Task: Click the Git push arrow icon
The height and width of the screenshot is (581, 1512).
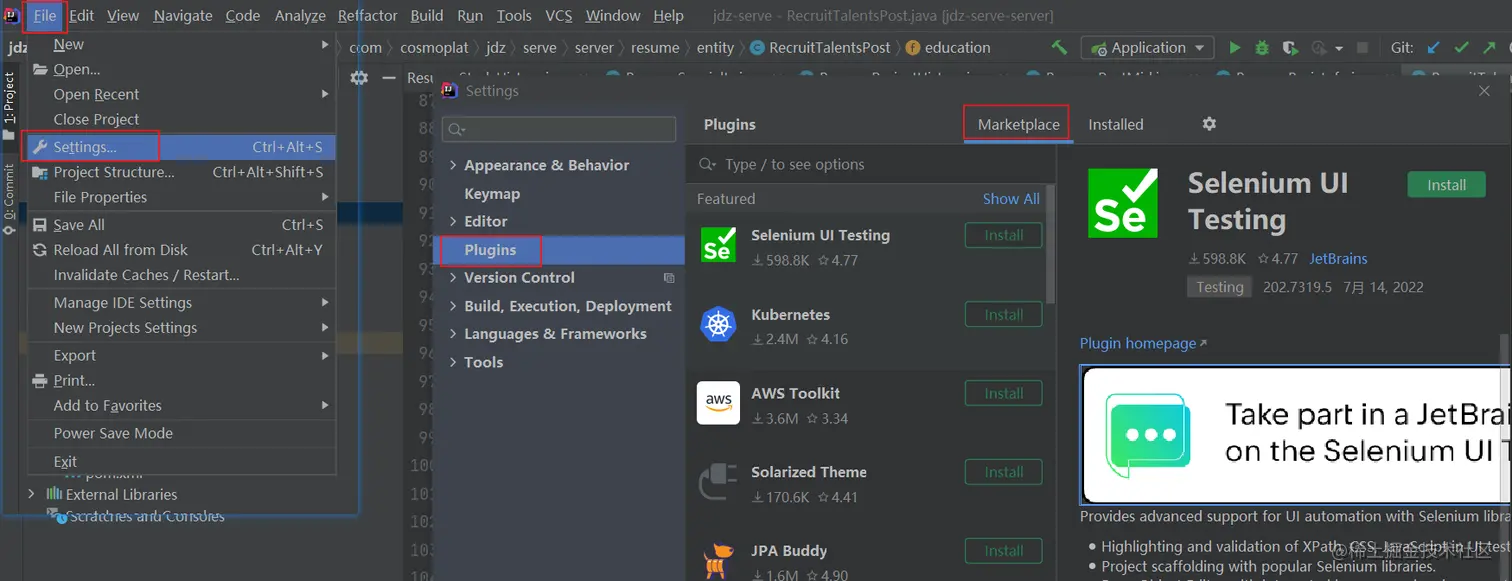Action: click(1490, 47)
